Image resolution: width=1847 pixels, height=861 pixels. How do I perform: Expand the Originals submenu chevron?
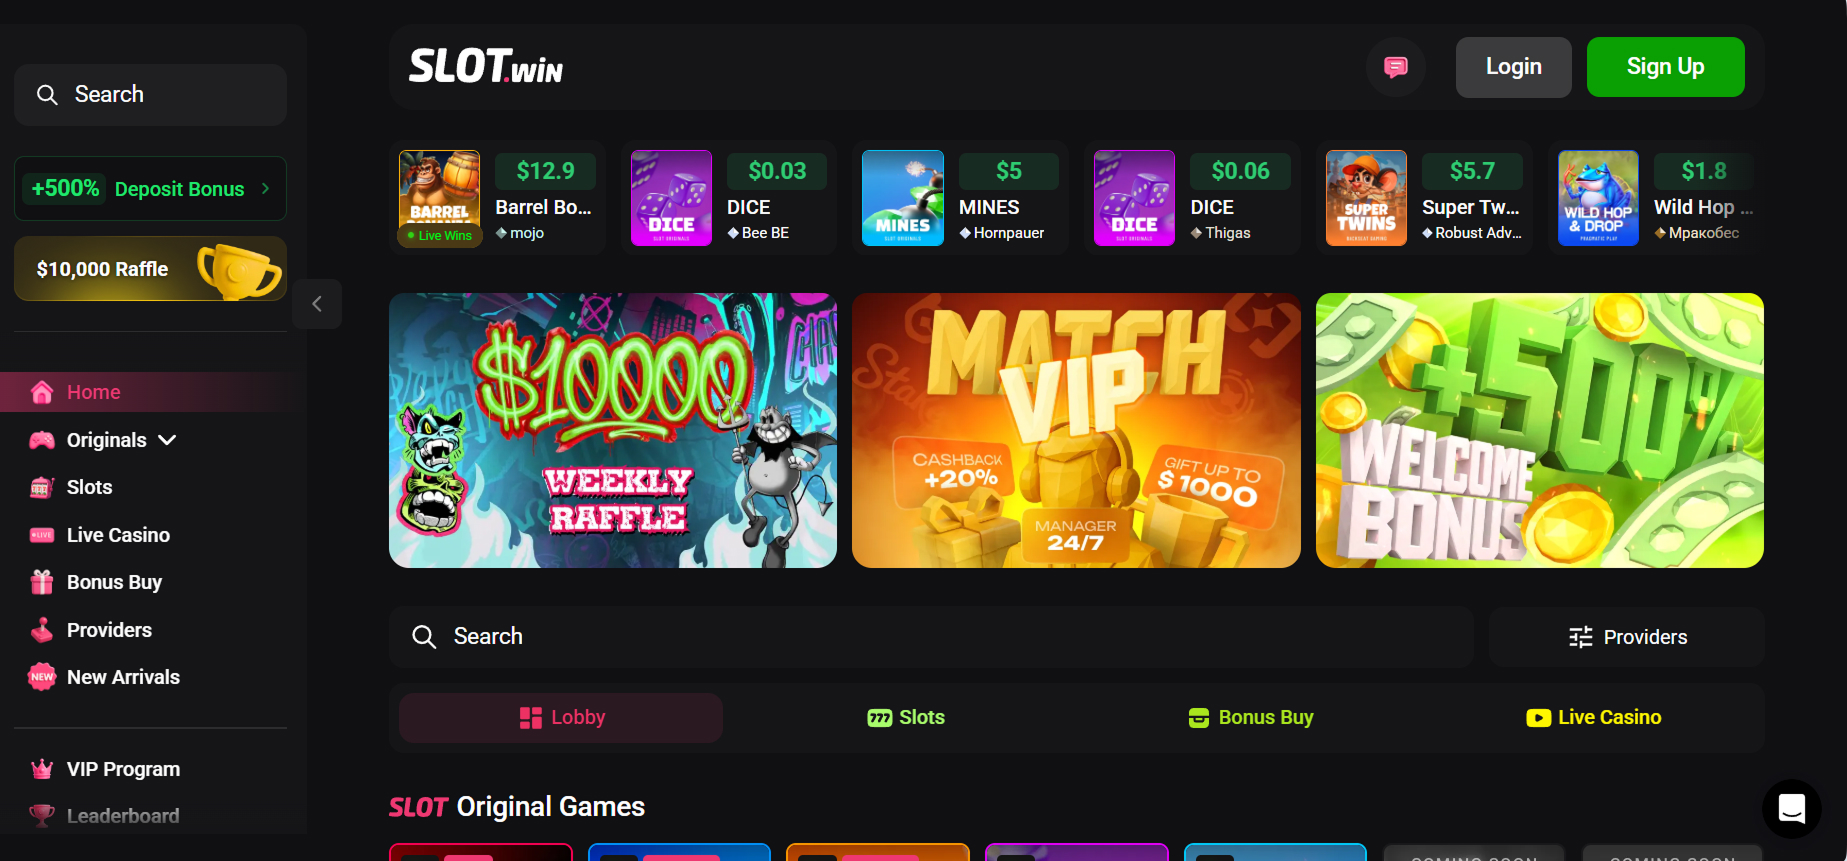[x=167, y=440]
